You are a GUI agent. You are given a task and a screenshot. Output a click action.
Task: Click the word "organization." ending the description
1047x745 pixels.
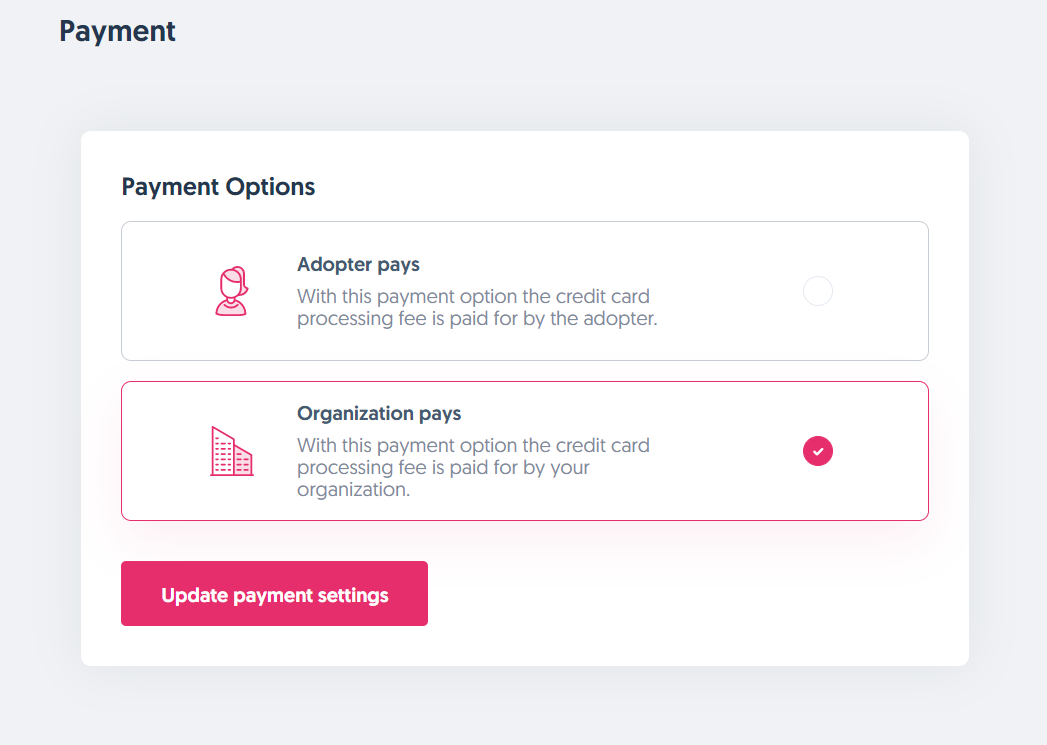pyautogui.click(x=353, y=491)
